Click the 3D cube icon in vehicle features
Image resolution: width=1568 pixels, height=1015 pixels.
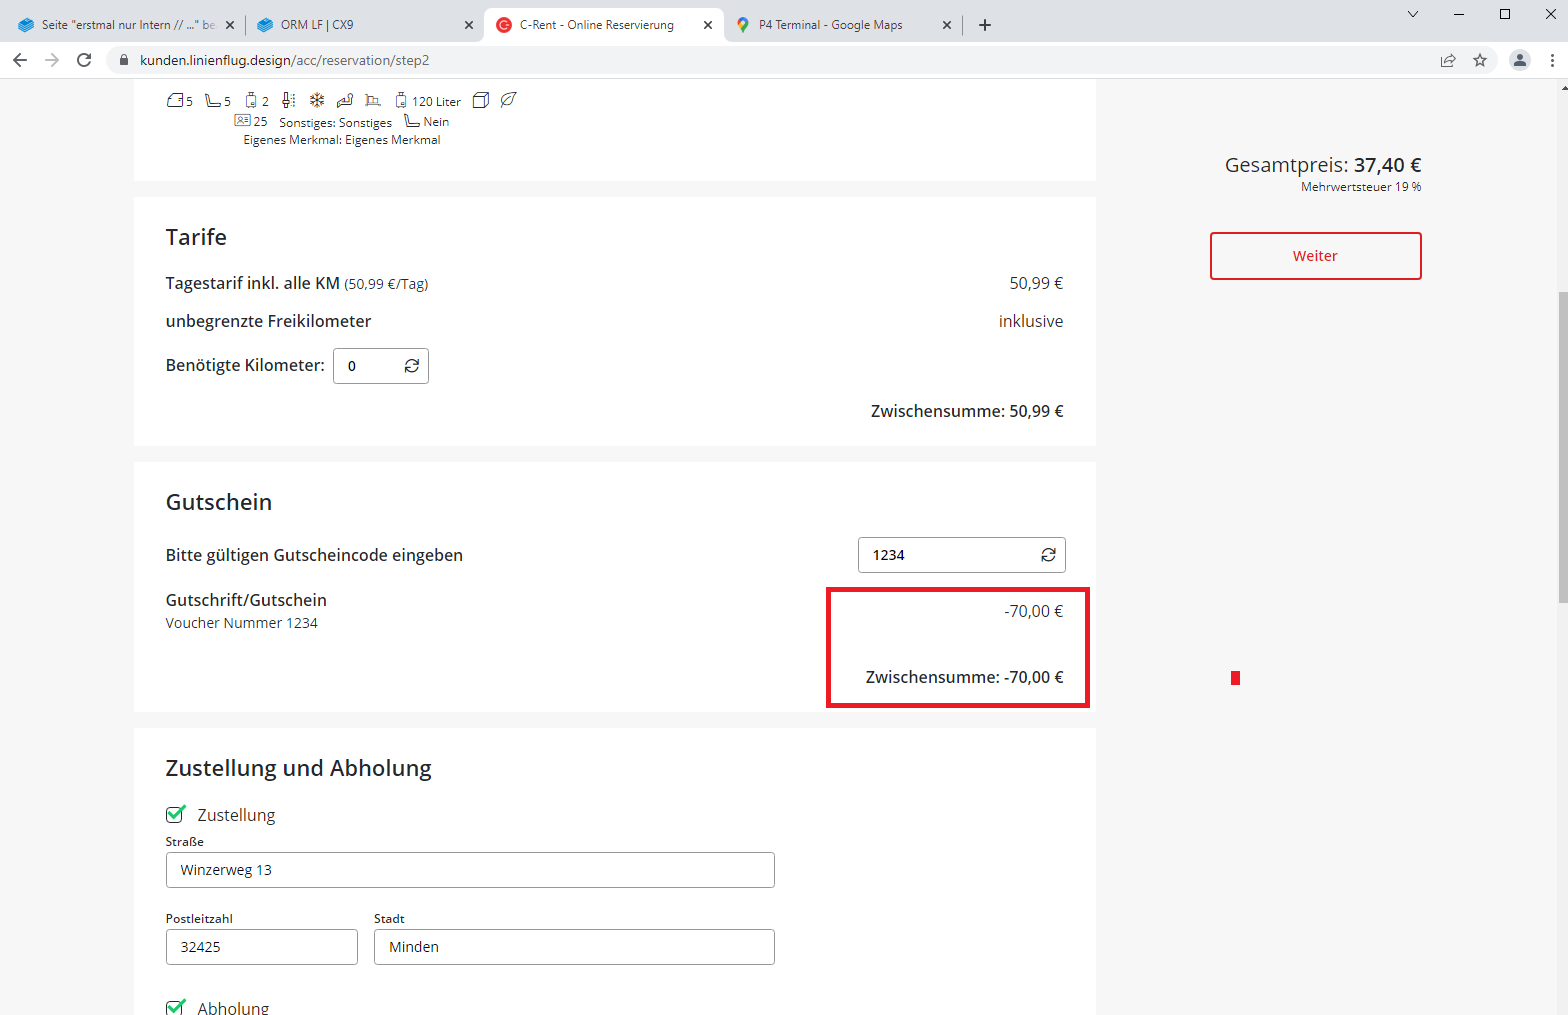(481, 100)
